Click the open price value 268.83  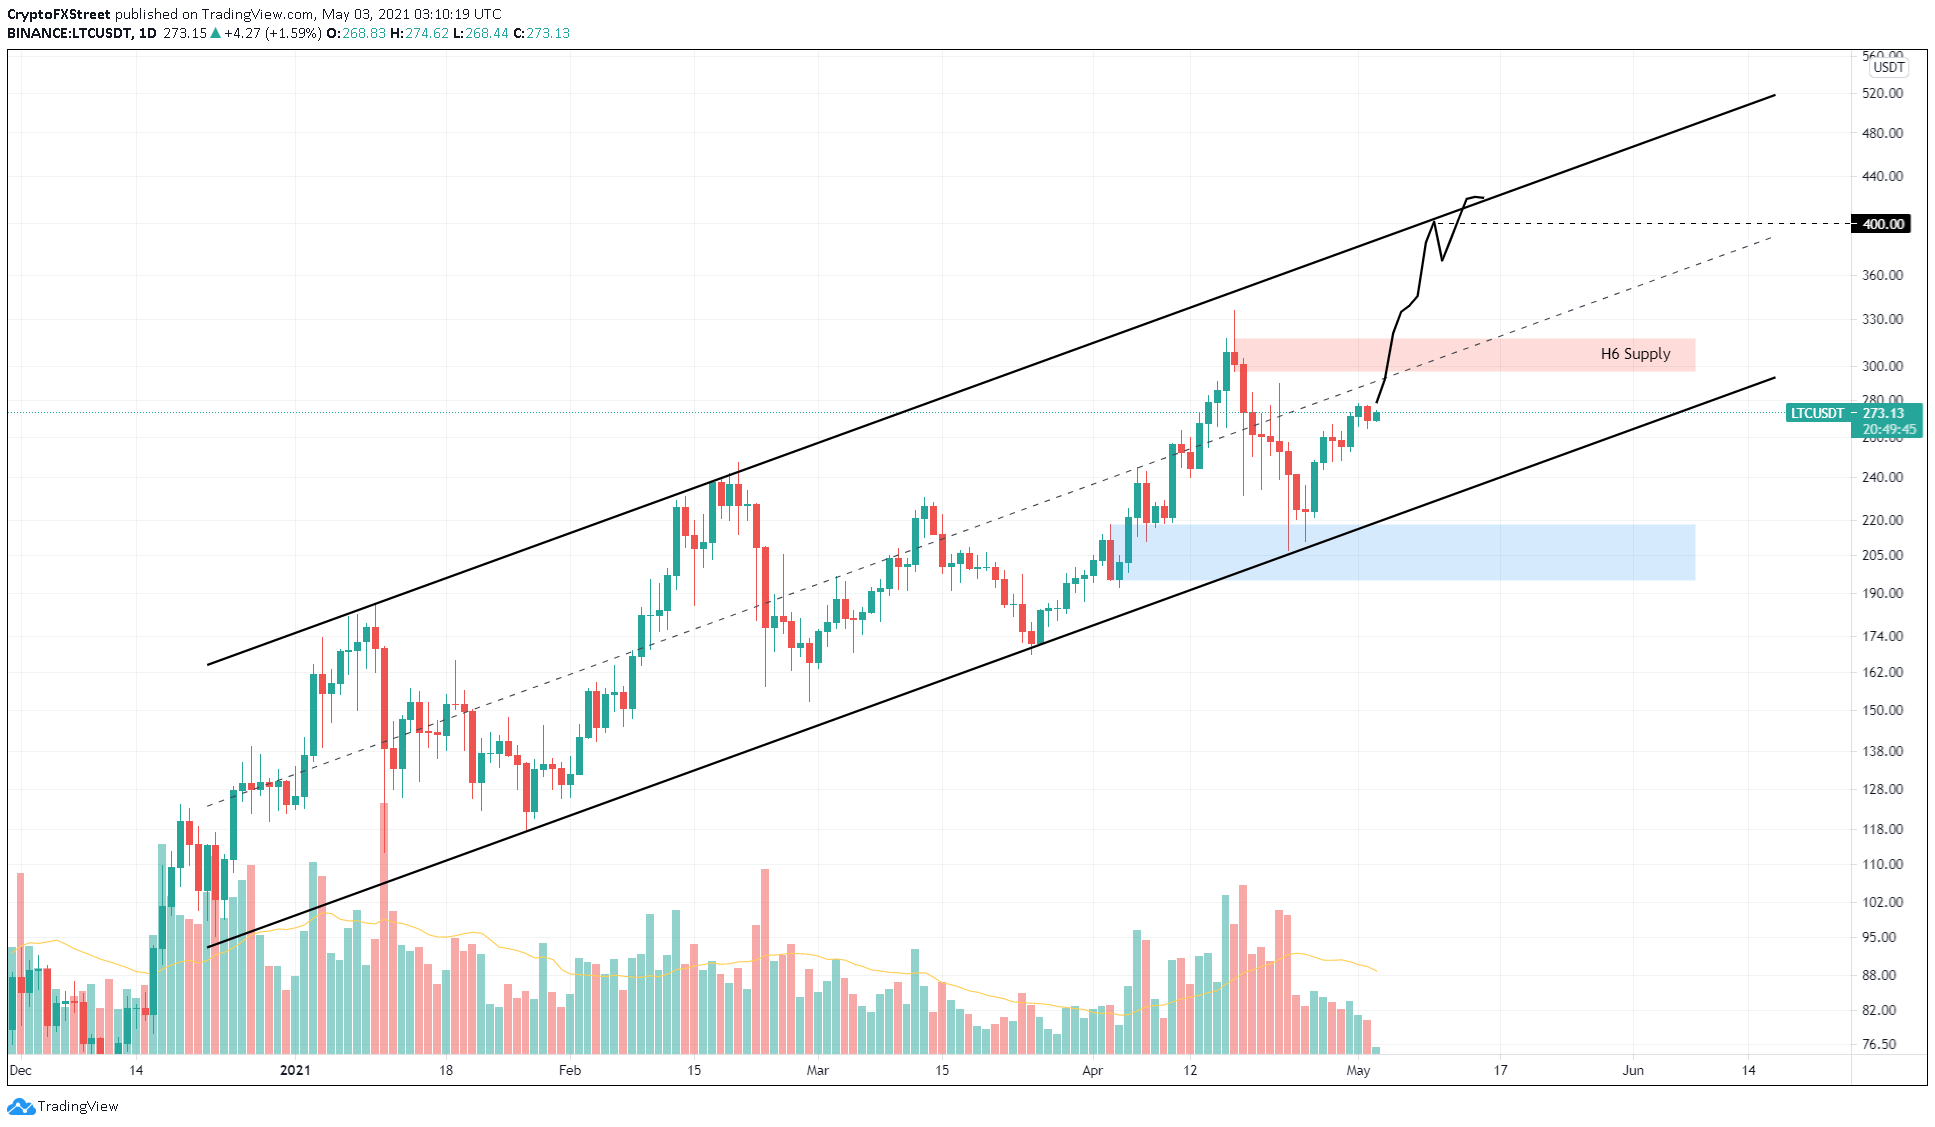(364, 33)
